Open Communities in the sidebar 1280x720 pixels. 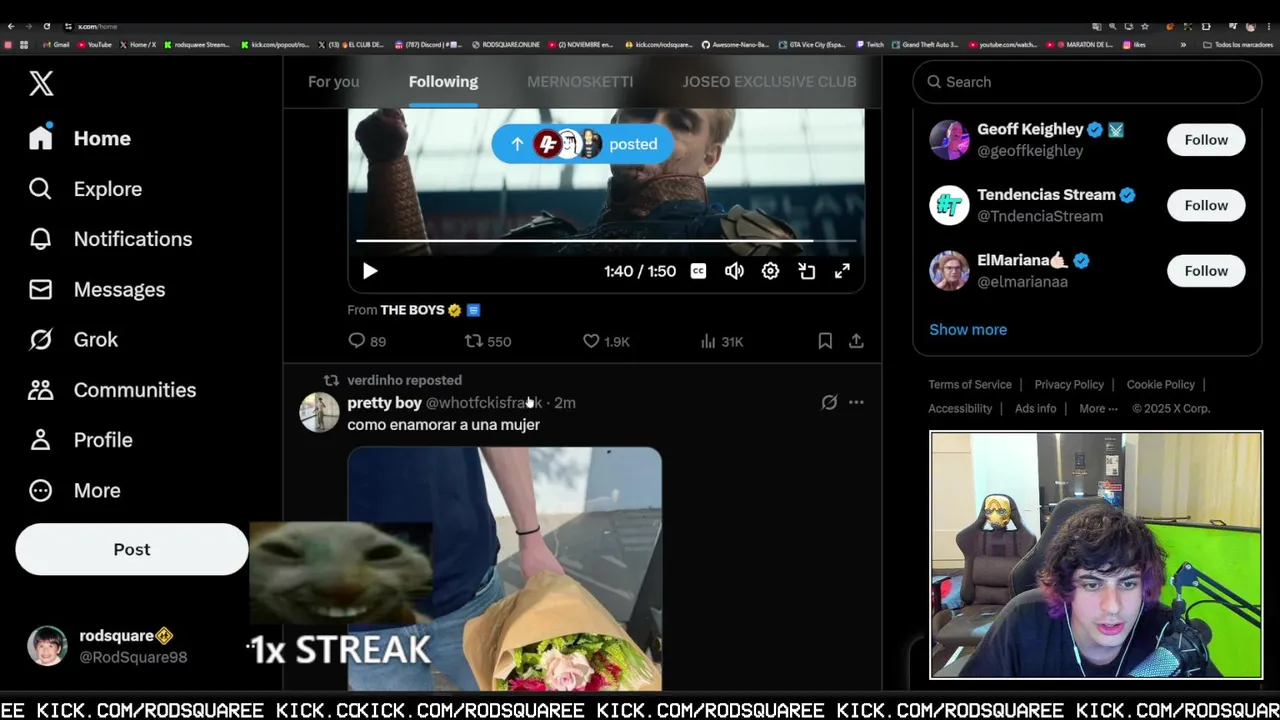112,390
